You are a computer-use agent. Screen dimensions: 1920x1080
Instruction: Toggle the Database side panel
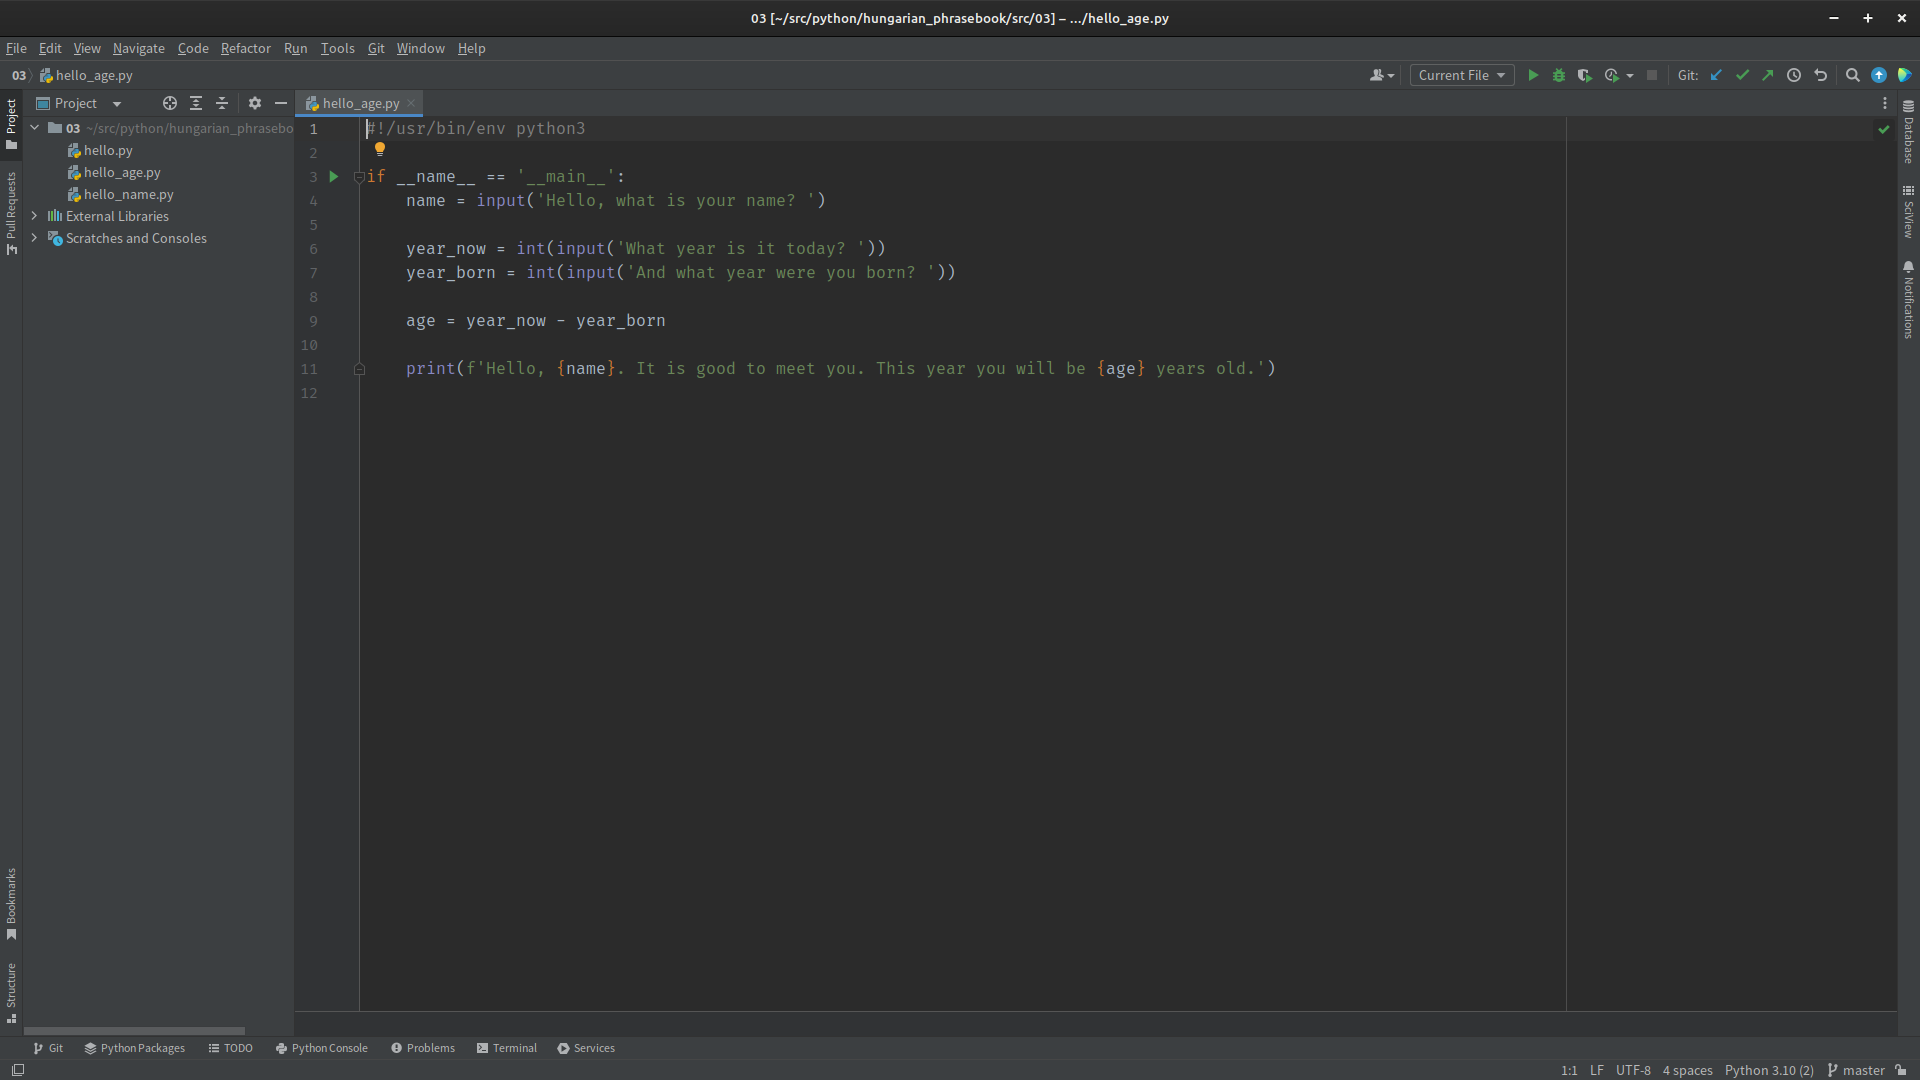tap(1908, 132)
